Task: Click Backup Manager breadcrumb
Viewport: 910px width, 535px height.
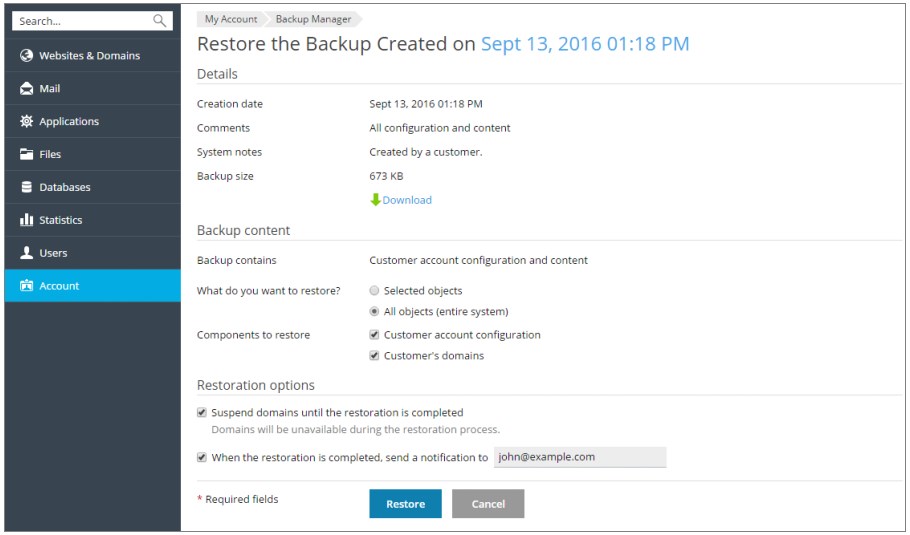Action: coord(313,19)
